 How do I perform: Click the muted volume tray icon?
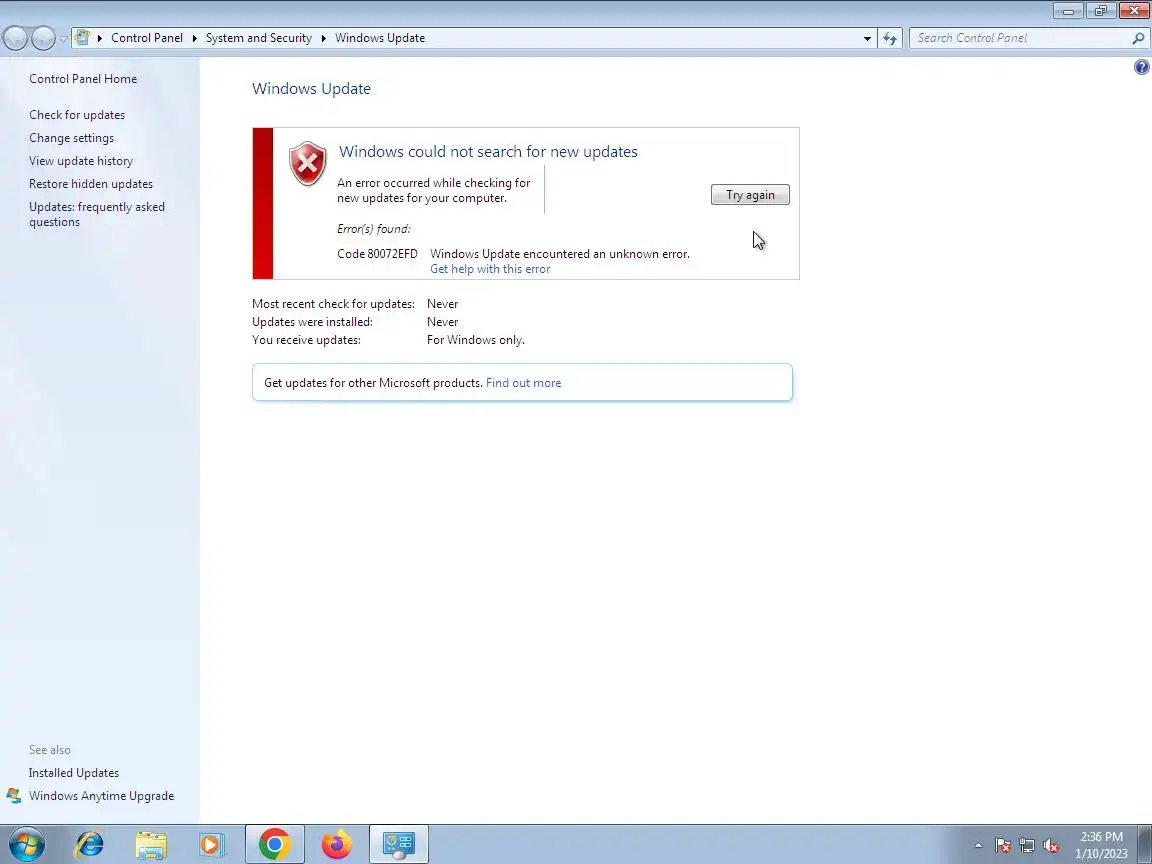pyautogui.click(x=1051, y=846)
